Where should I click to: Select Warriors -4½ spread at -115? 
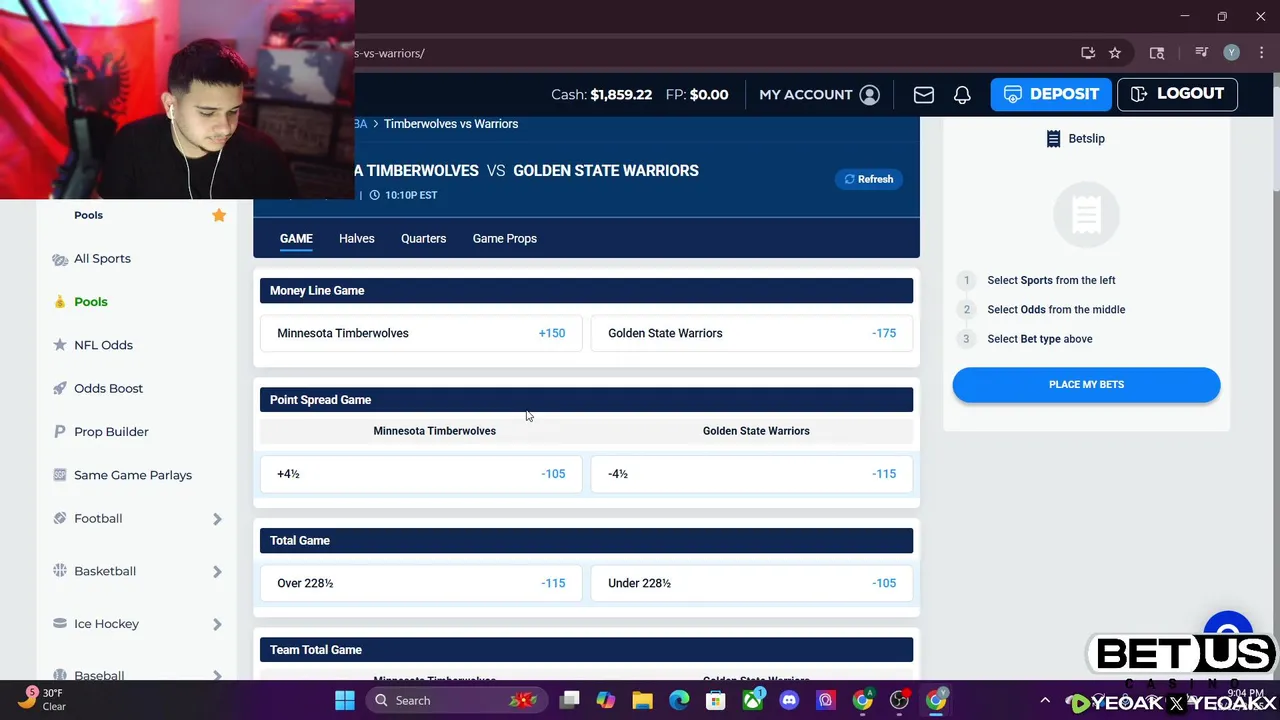point(751,474)
